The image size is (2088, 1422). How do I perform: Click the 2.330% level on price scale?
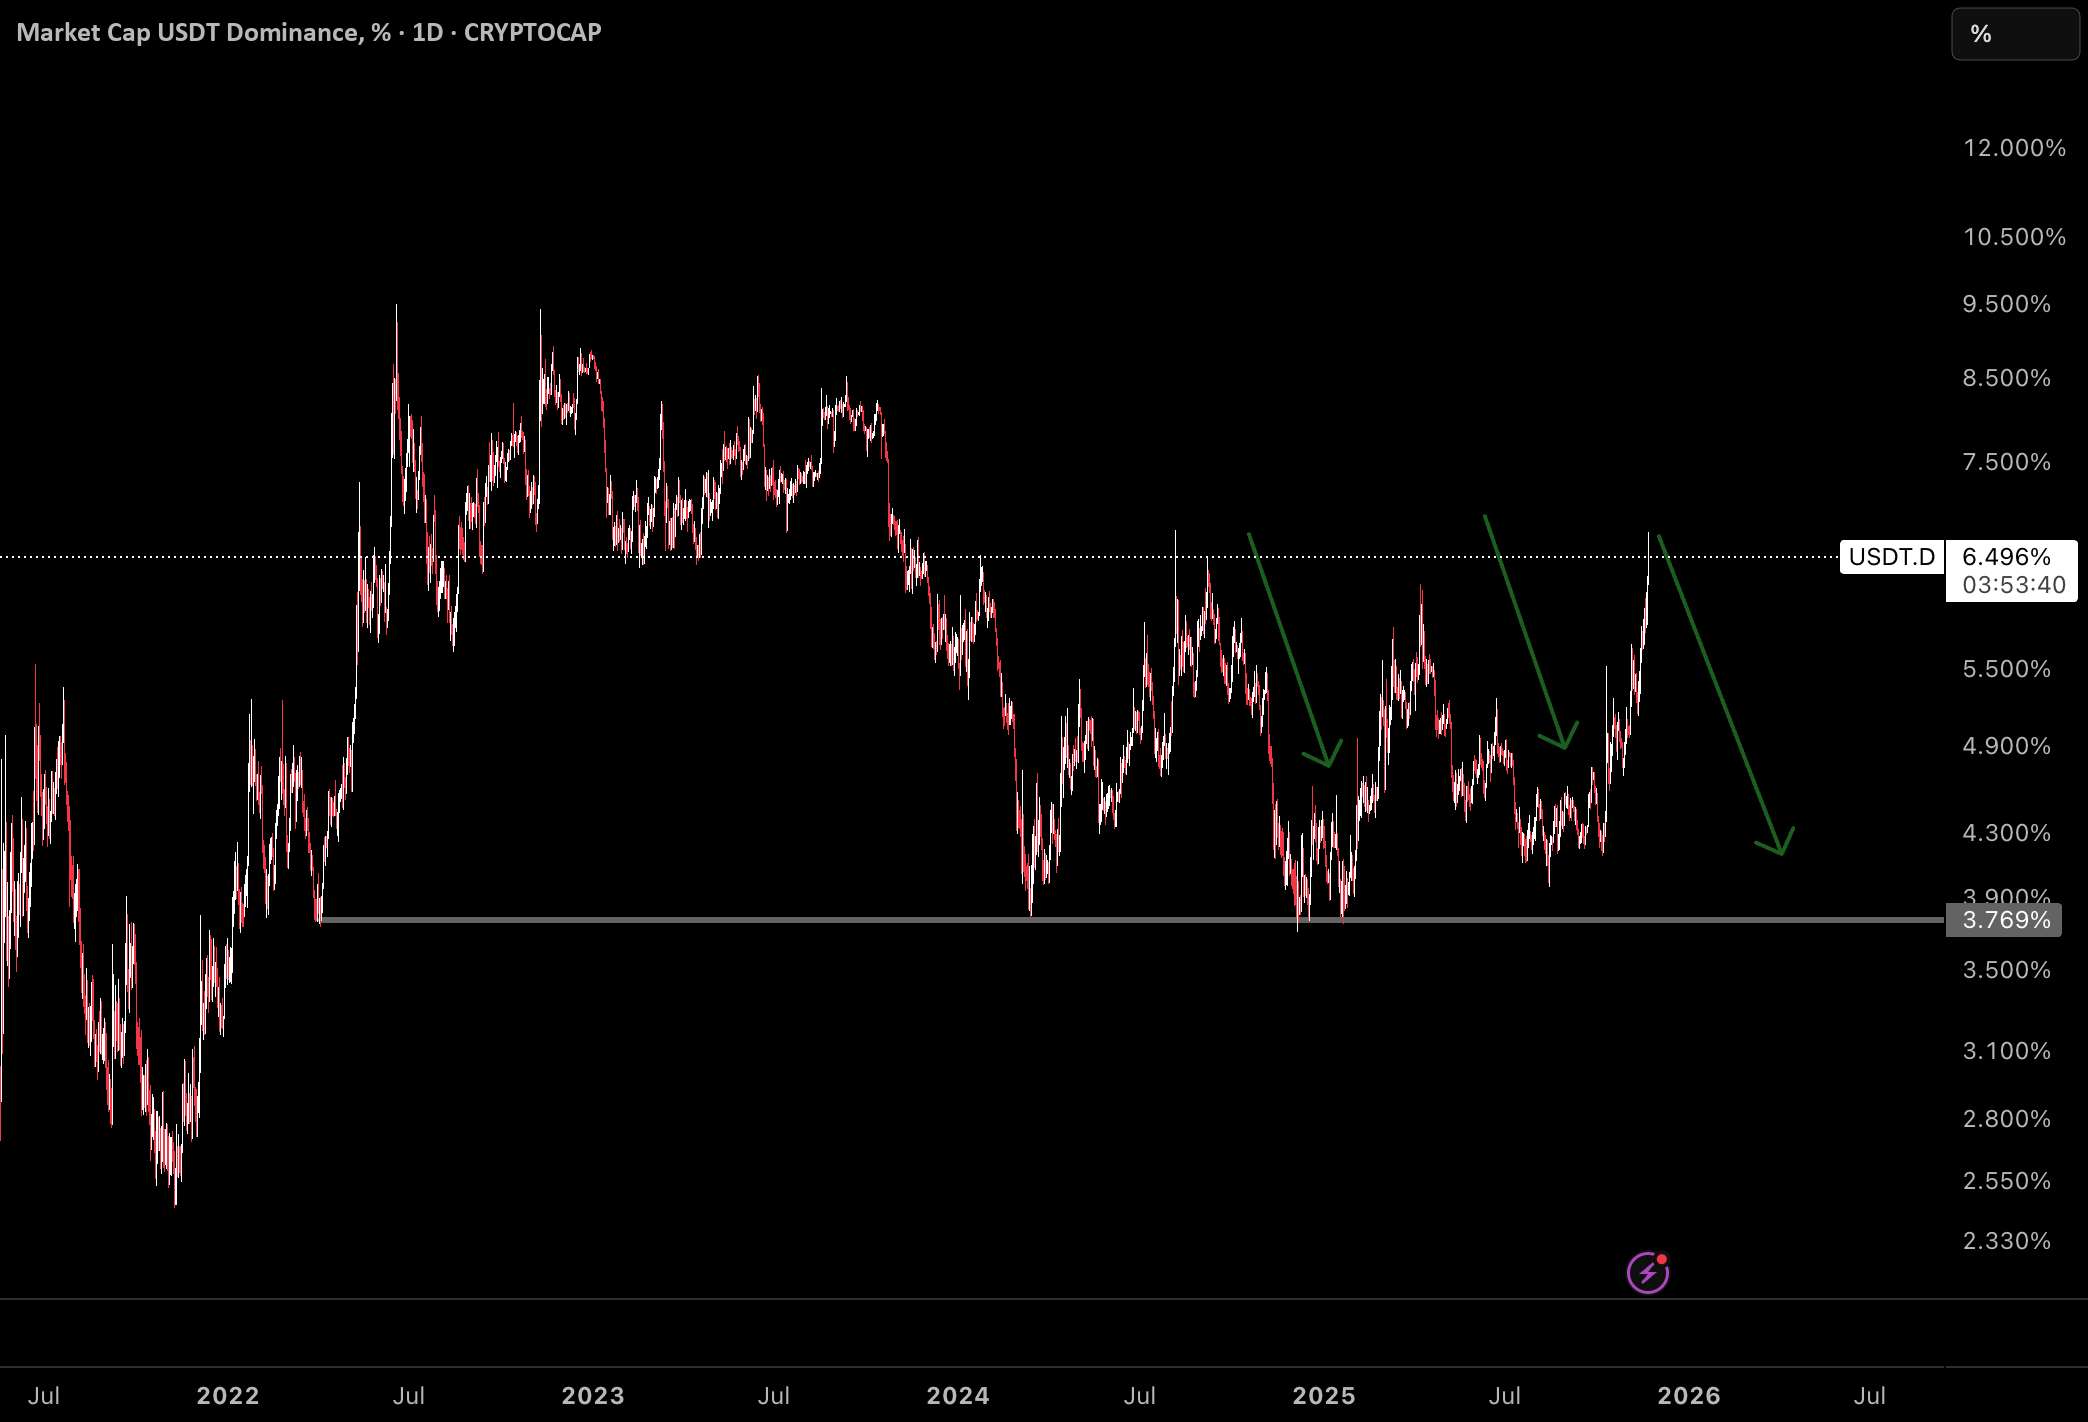tap(2006, 1241)
